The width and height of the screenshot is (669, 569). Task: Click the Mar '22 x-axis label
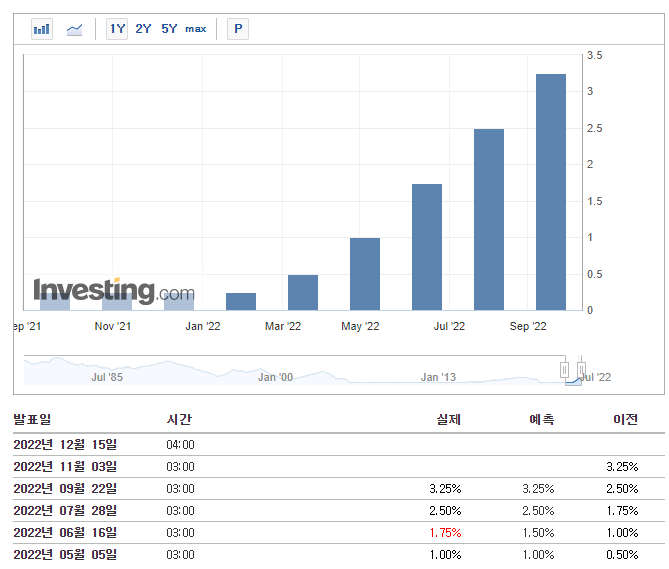pos(283,326)
